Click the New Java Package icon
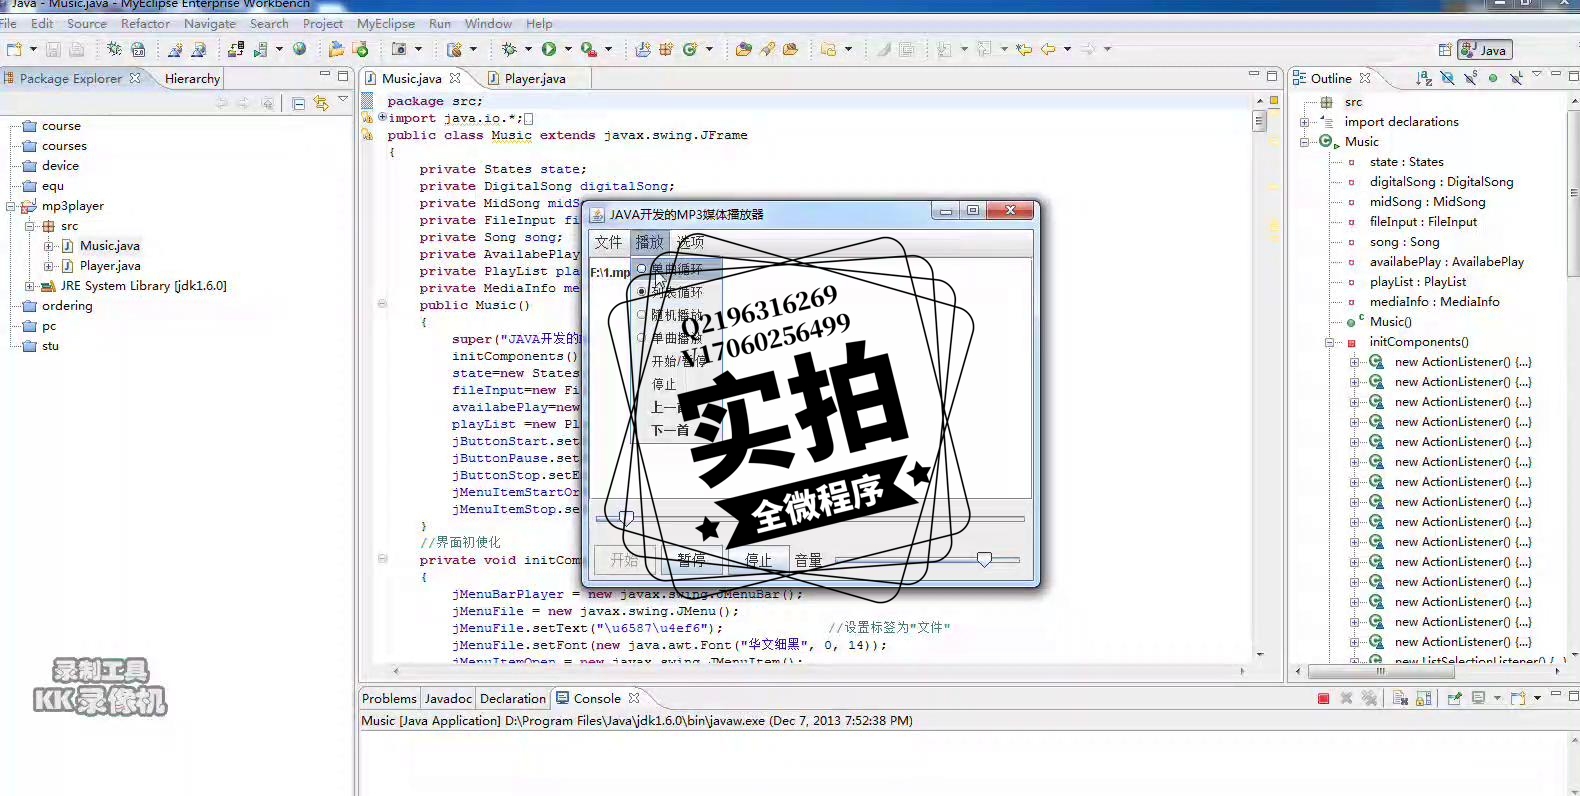Viewport: 1580px width, 796px height. click(666, 49)
